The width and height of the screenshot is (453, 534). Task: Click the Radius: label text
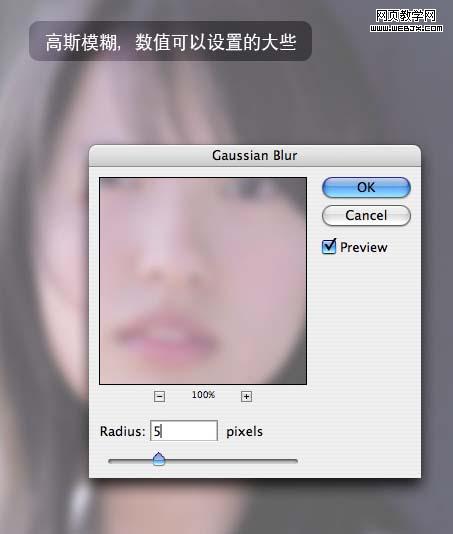[x=123, y=431]
